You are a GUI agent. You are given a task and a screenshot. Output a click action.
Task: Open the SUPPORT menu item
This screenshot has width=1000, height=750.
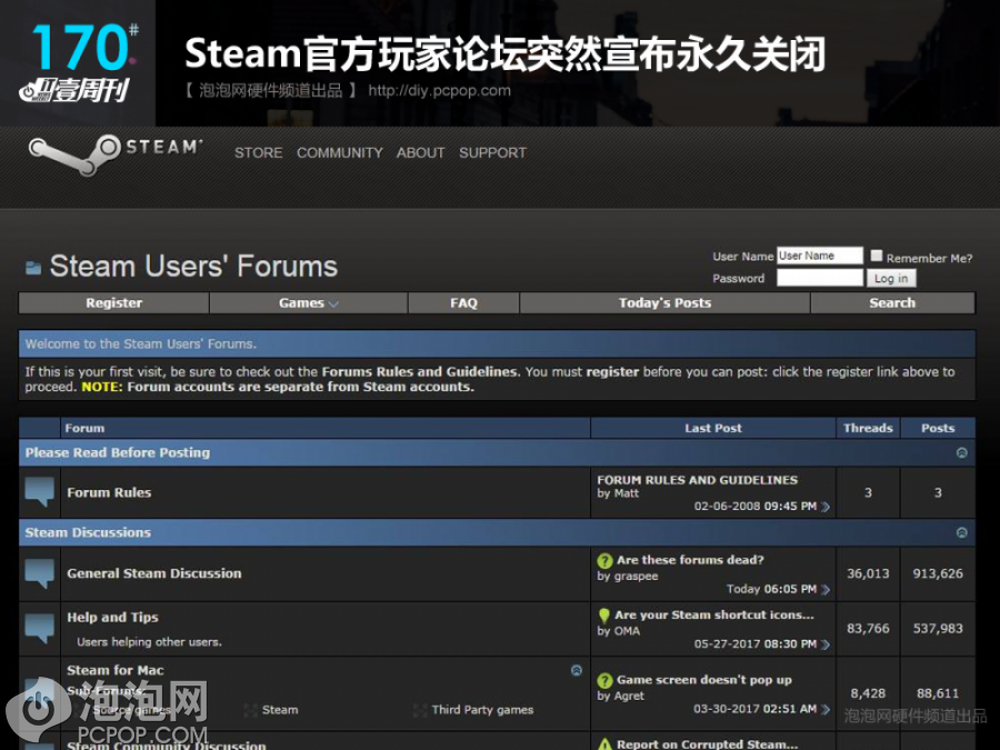click(493, 153)
